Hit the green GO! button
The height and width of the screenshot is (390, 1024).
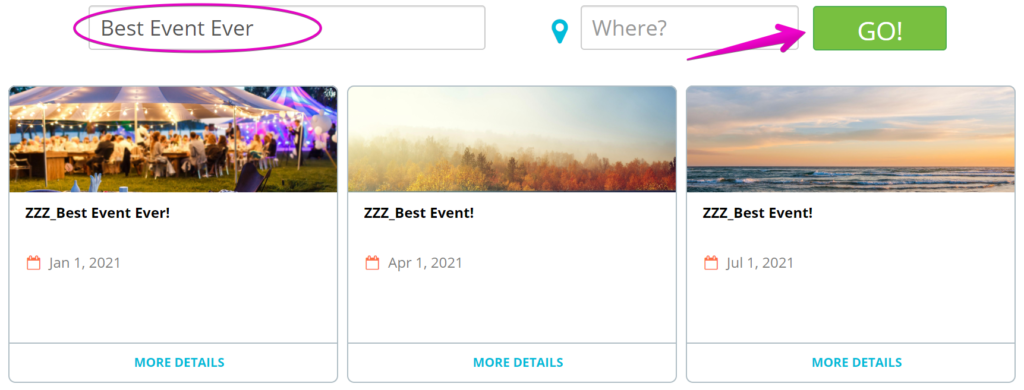point(879,28)
